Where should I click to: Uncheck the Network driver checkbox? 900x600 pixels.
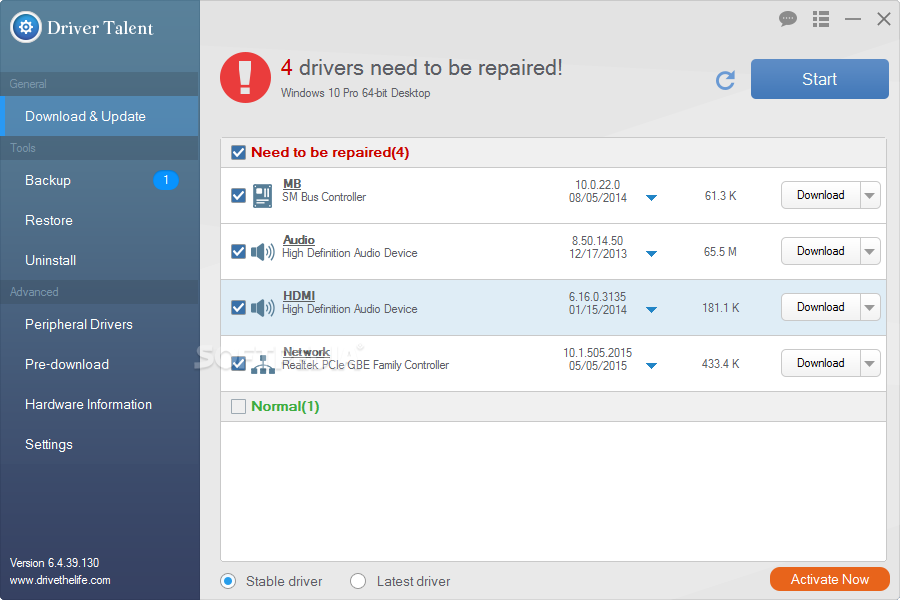point(238,363)
